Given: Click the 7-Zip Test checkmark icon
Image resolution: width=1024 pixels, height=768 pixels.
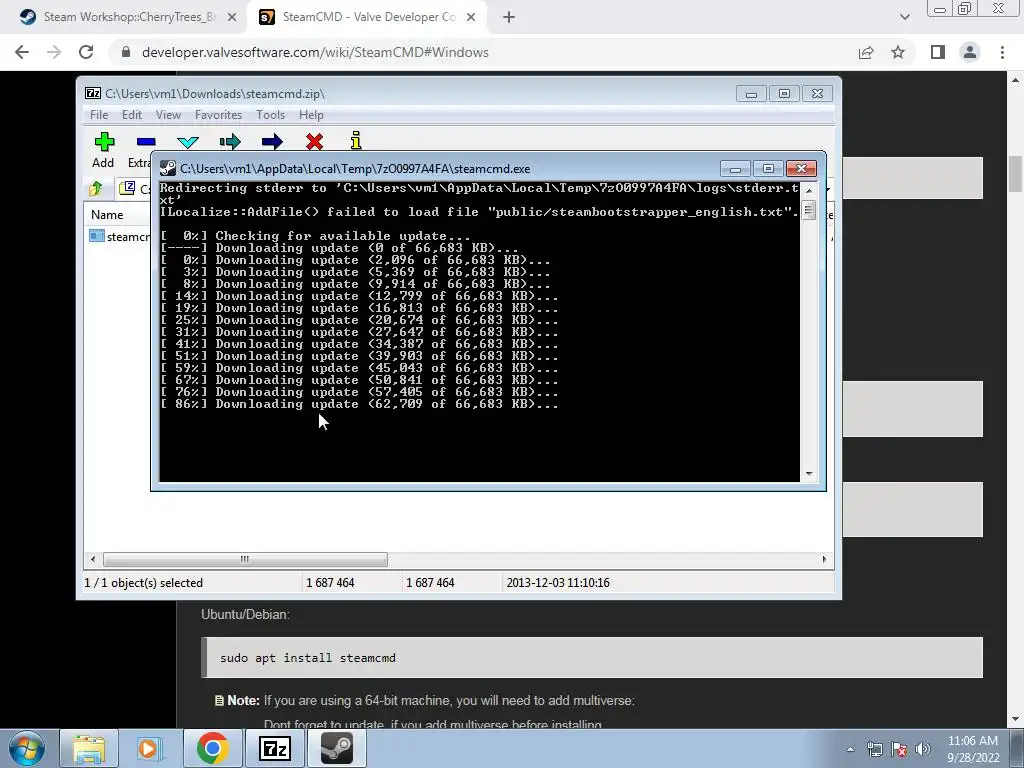Looking at the screenshot, I should click(x=188, y=142).
